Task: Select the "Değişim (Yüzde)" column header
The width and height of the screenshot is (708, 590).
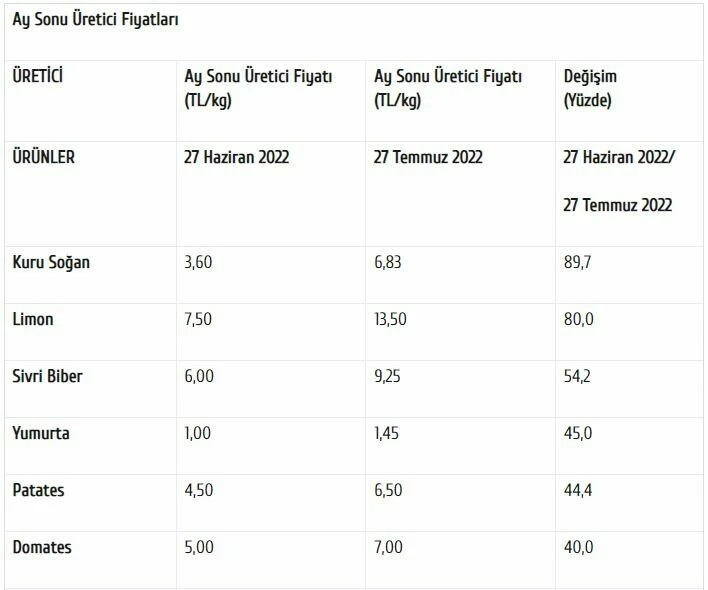Action: click(x=599, y=89)
